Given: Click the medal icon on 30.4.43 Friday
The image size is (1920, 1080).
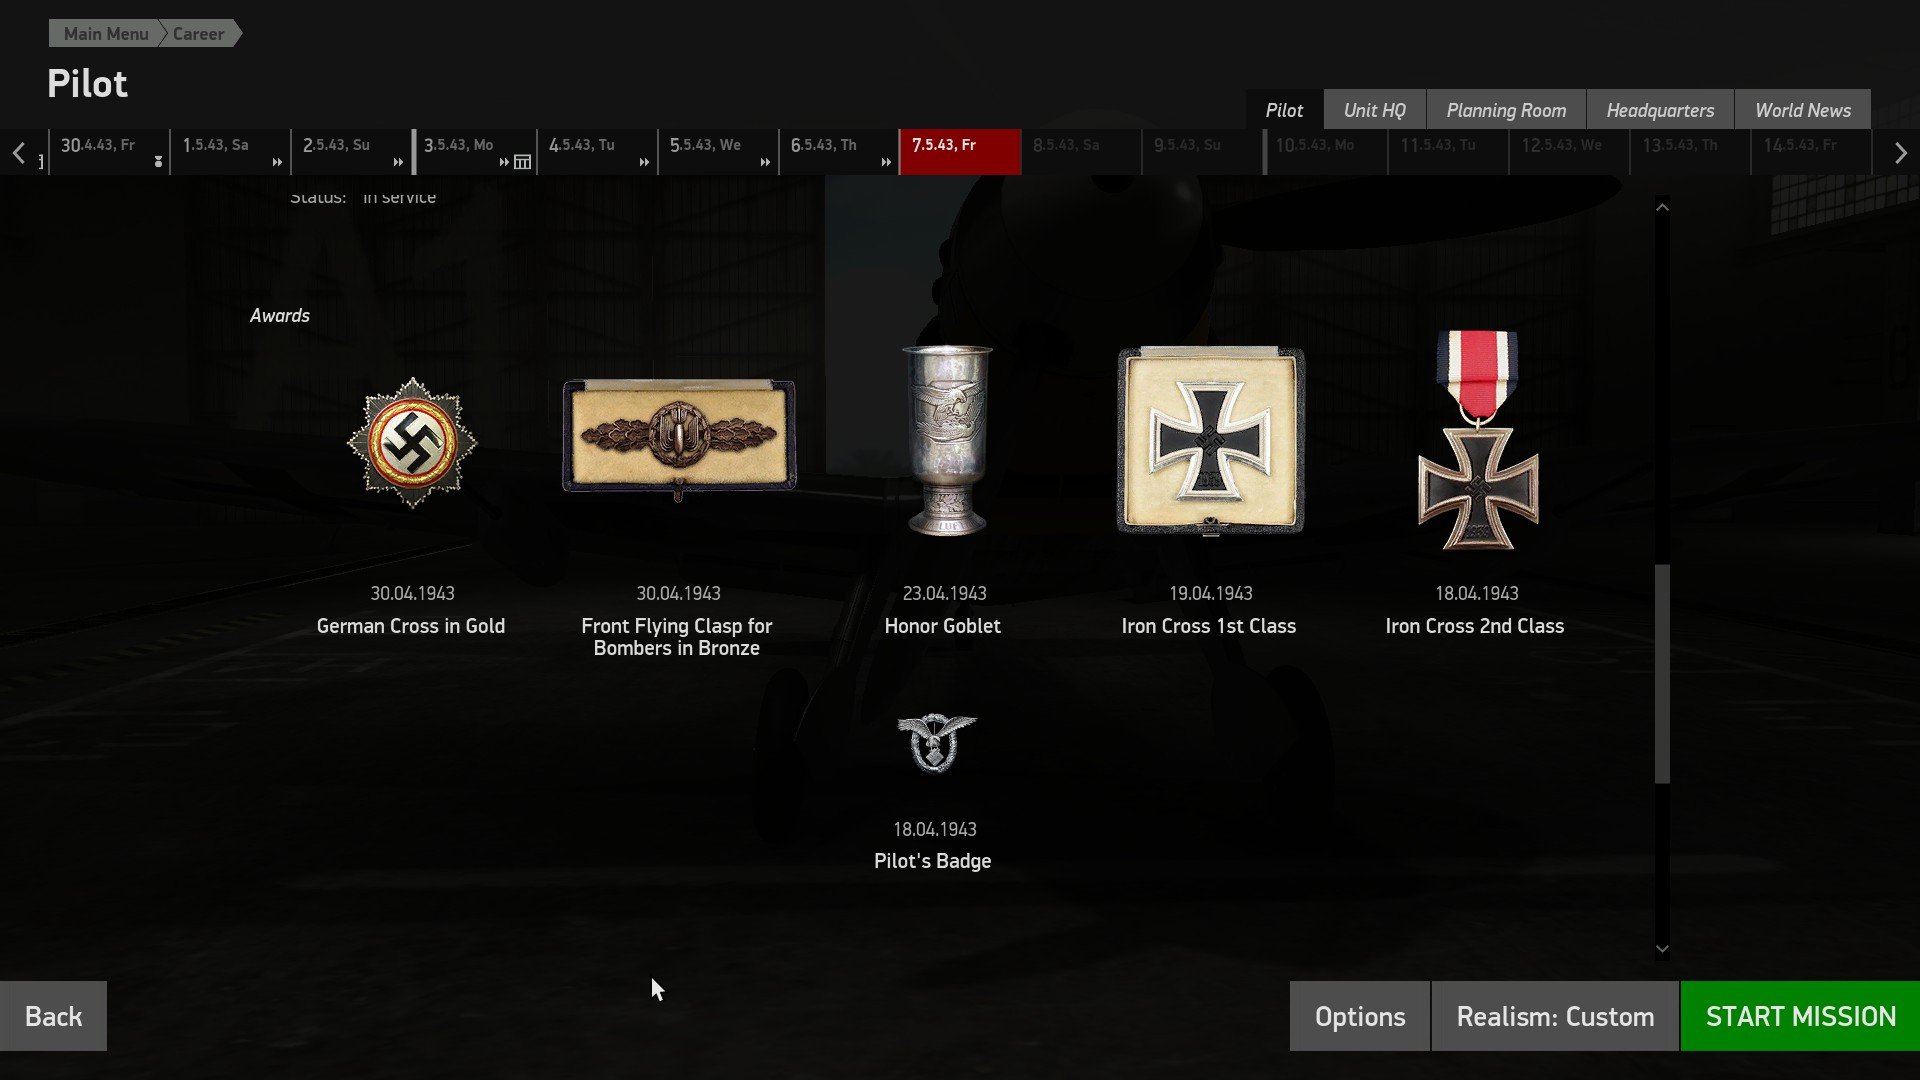Looking at the screenshot, I should click(x=158, y=161).
